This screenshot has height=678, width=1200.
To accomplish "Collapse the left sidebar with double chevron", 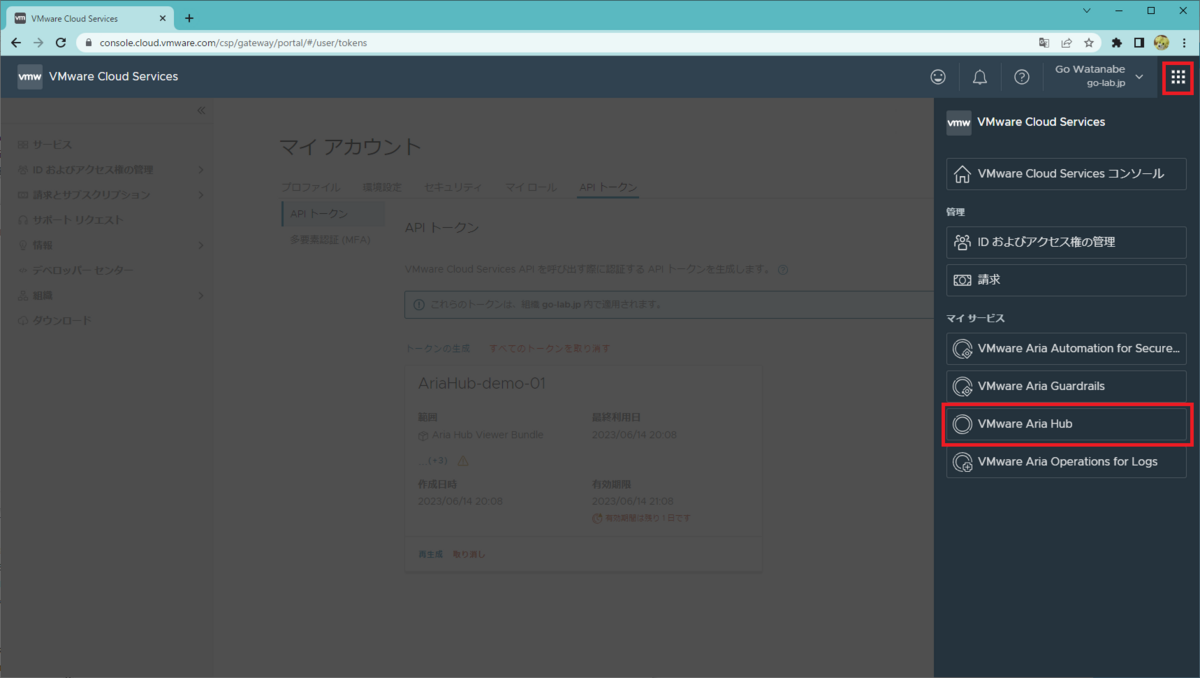I will click(200, 111).
